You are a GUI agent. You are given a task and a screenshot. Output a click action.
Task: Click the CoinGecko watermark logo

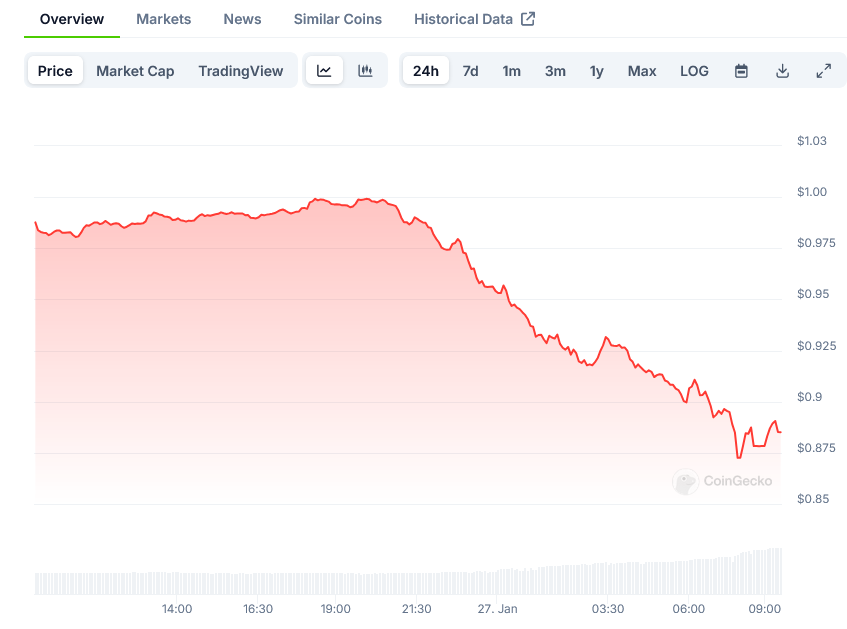(685, 482)
